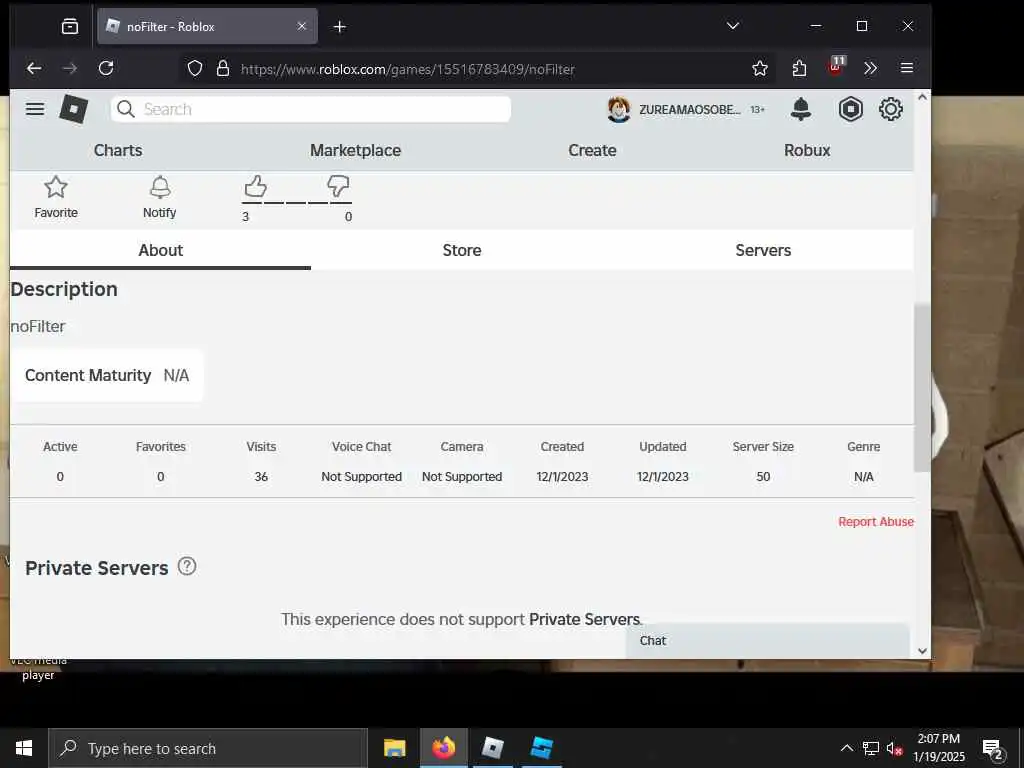The height and width of the screenshot is (768, 1024).
Task: Select the About tab
Action: (x=161, y=250)
